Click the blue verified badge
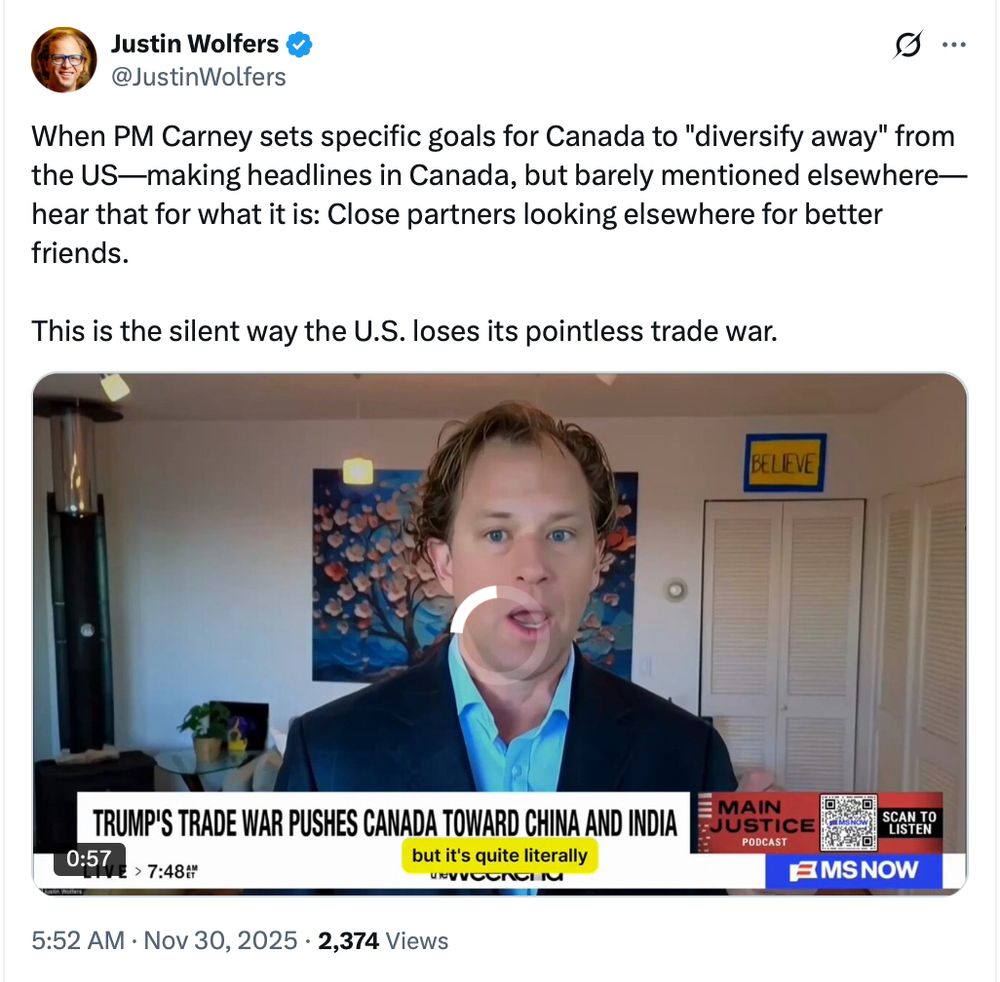The width and height of the screenshot is (1000, 982). tap(299, 45)
